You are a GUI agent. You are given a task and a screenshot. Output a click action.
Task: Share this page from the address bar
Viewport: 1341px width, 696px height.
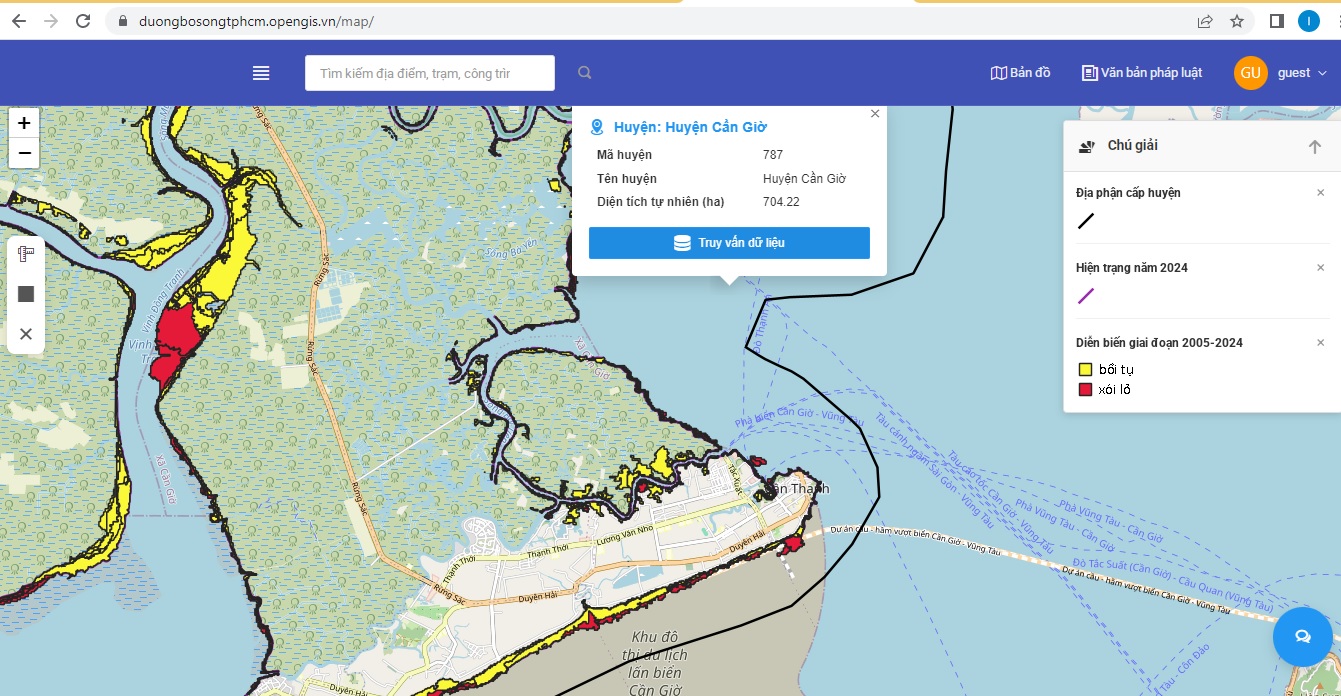pyautogui.click(x=1205, y=21)
